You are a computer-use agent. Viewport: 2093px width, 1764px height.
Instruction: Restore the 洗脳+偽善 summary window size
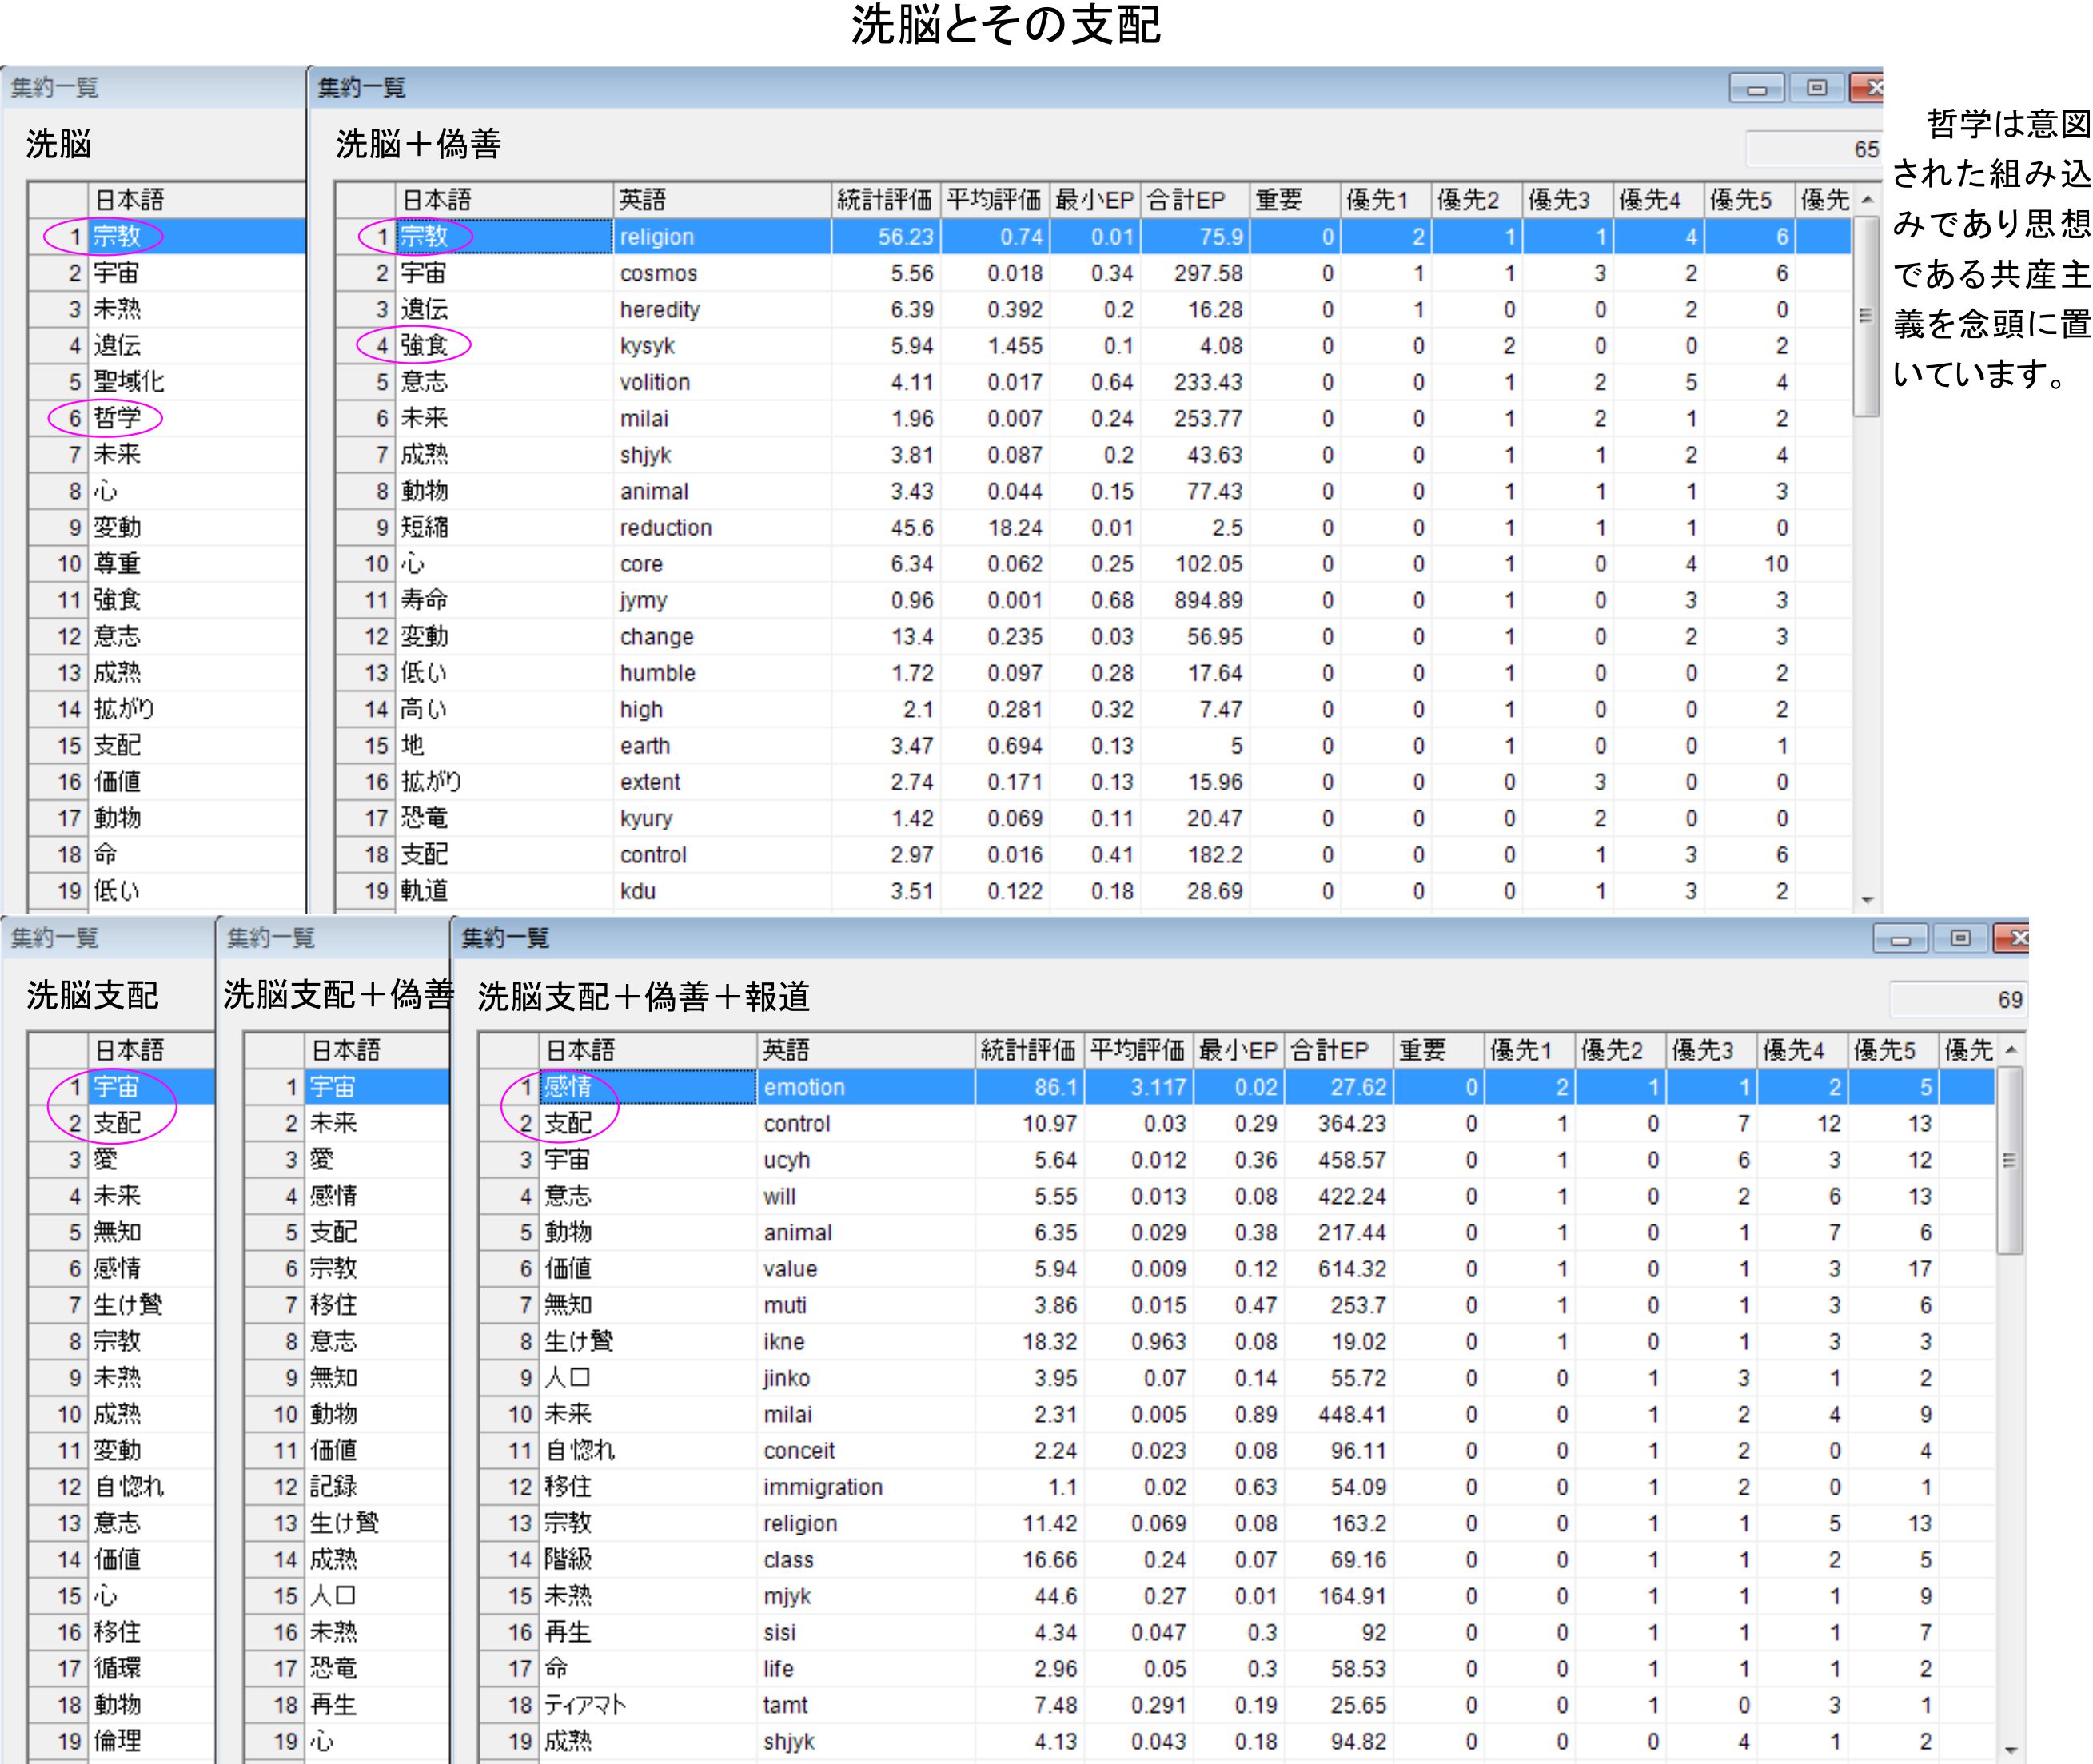pos(1817,89)
